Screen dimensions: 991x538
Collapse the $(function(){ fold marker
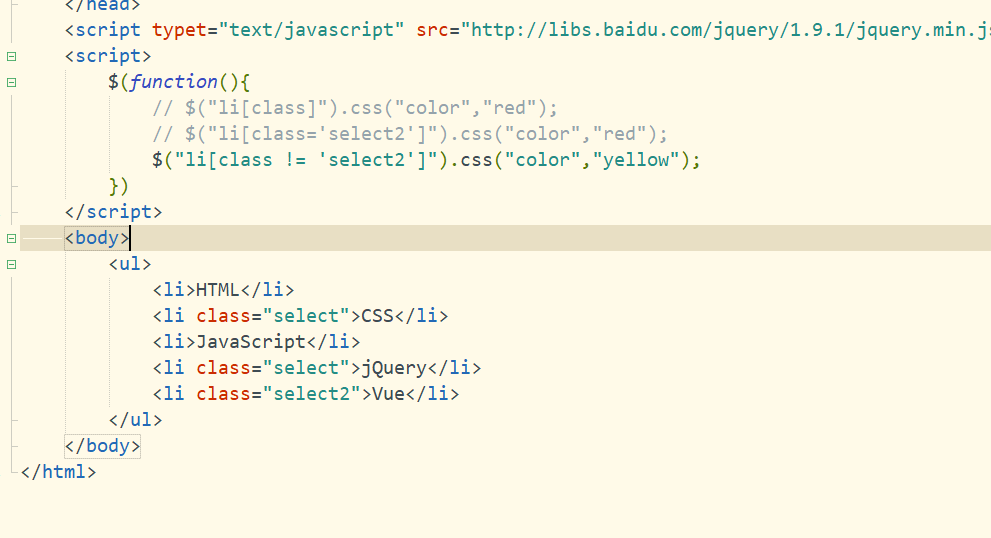coord(11,82)
